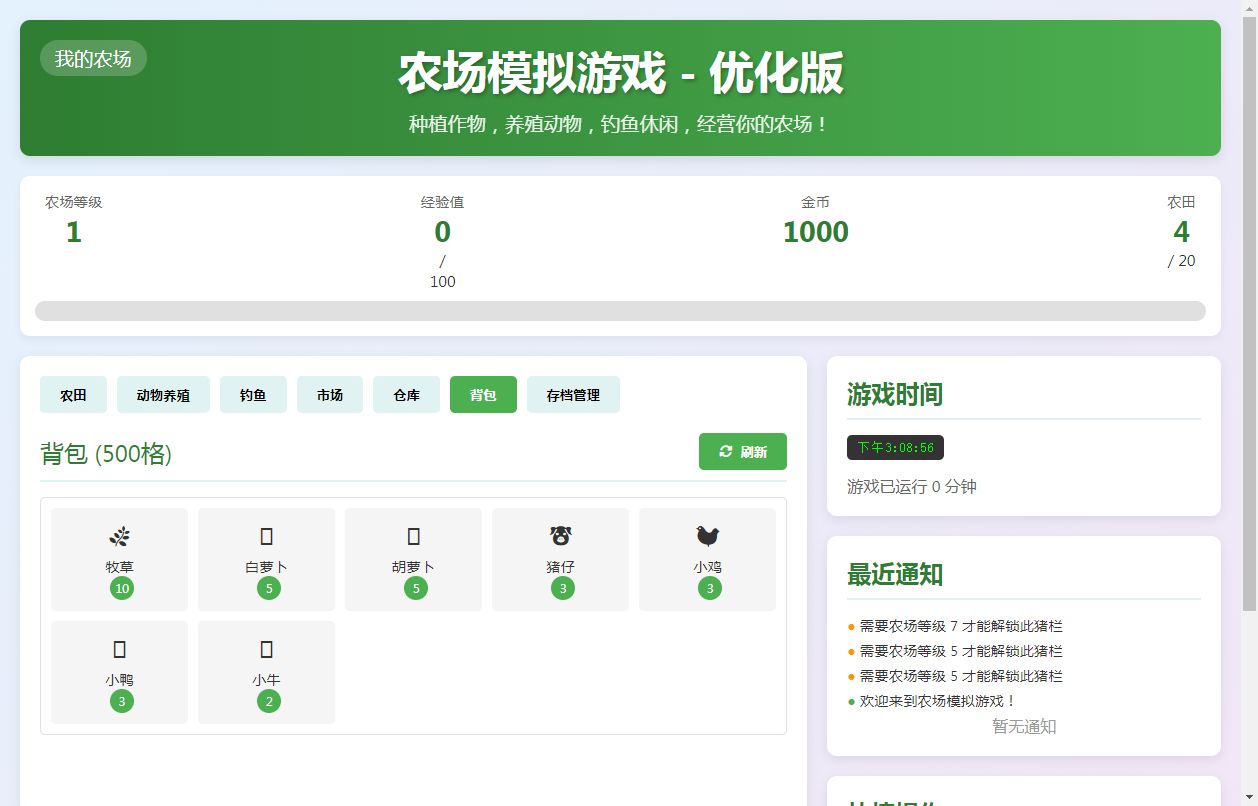Click the green game clock display
The image size is (1258, 806).
pos(895,448)
